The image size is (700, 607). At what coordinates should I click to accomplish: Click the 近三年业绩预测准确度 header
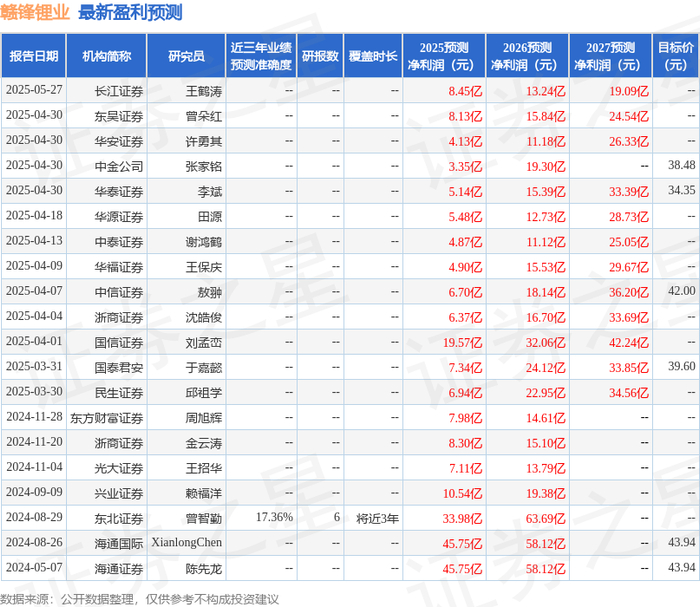[x=261, y=56]
